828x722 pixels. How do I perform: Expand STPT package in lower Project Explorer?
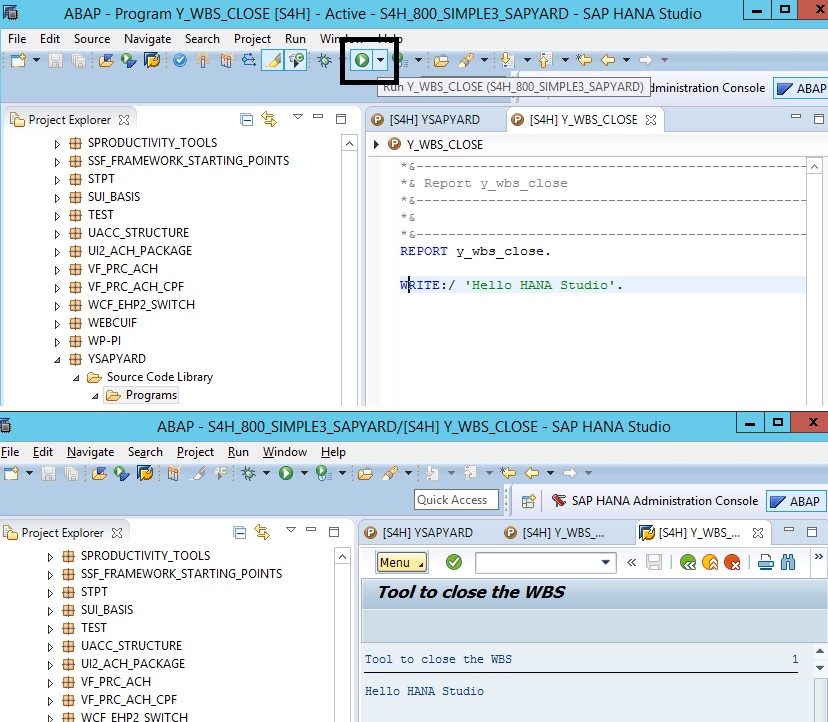tap(50, 593)
